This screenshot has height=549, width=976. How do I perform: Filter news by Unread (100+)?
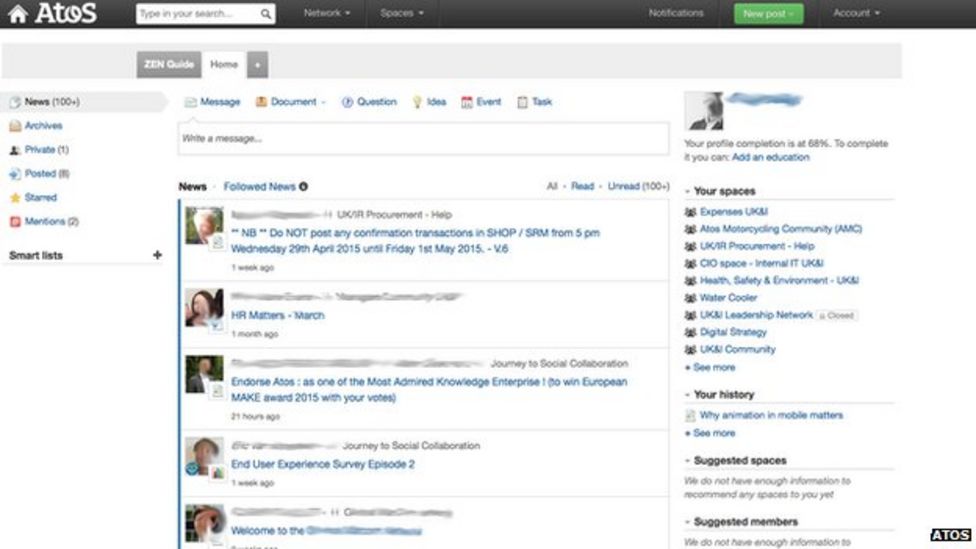pos(638,187)
